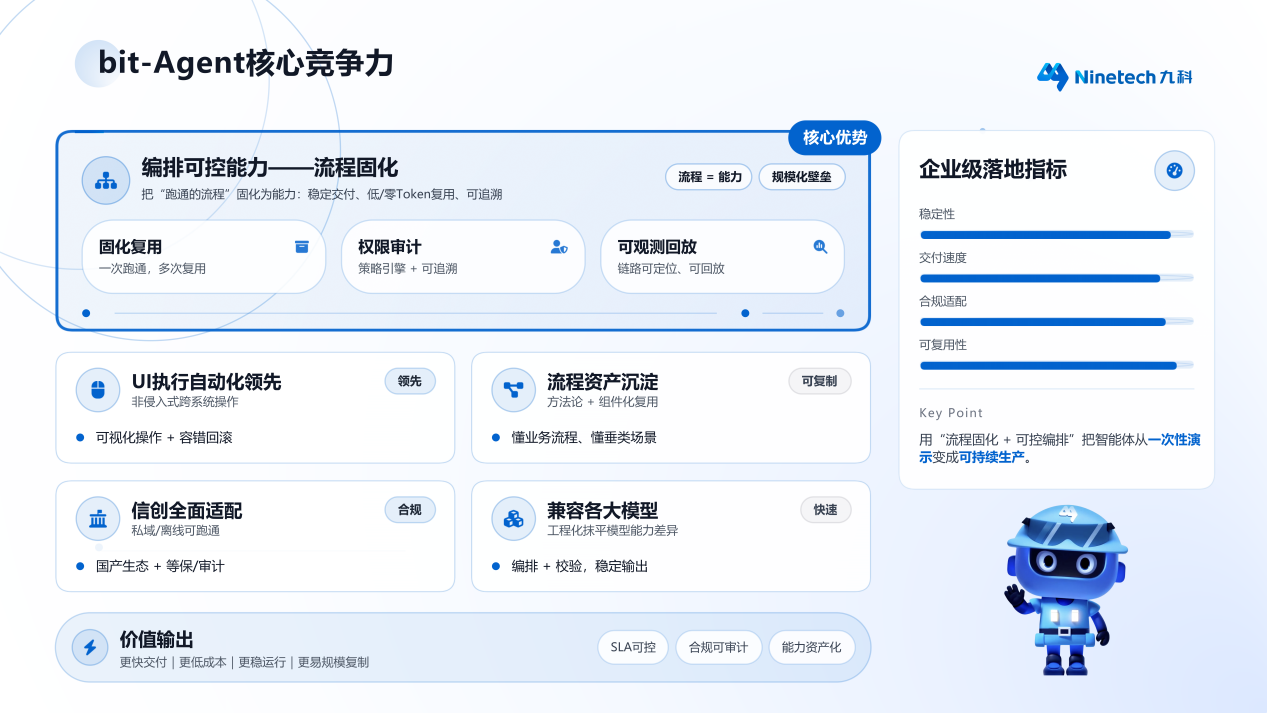The image size is (1267, 713).
Task: Click the mouse icon beside UI执行自动化领先
Action: pos(98,390)
